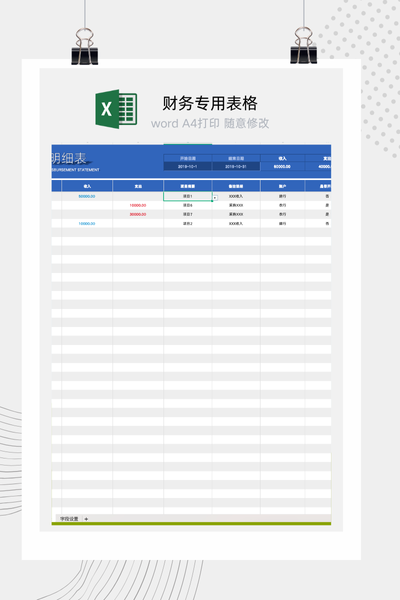Click the 财务专用表格 heading text
Screen dimensions: 400x600
210,103
